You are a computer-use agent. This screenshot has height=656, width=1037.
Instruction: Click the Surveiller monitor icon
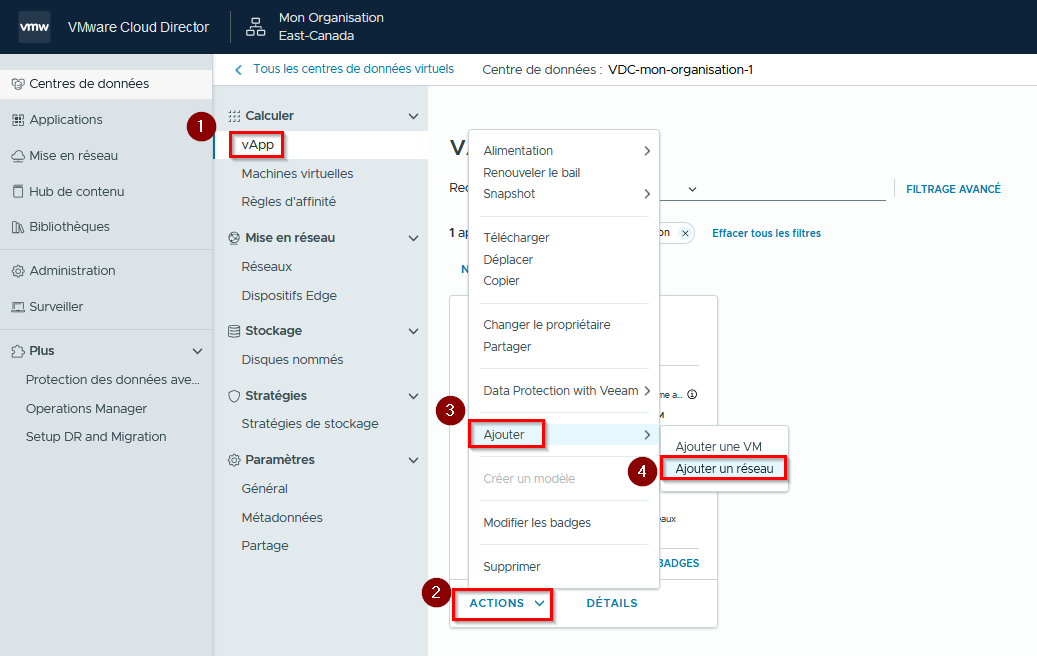point(18,307)
